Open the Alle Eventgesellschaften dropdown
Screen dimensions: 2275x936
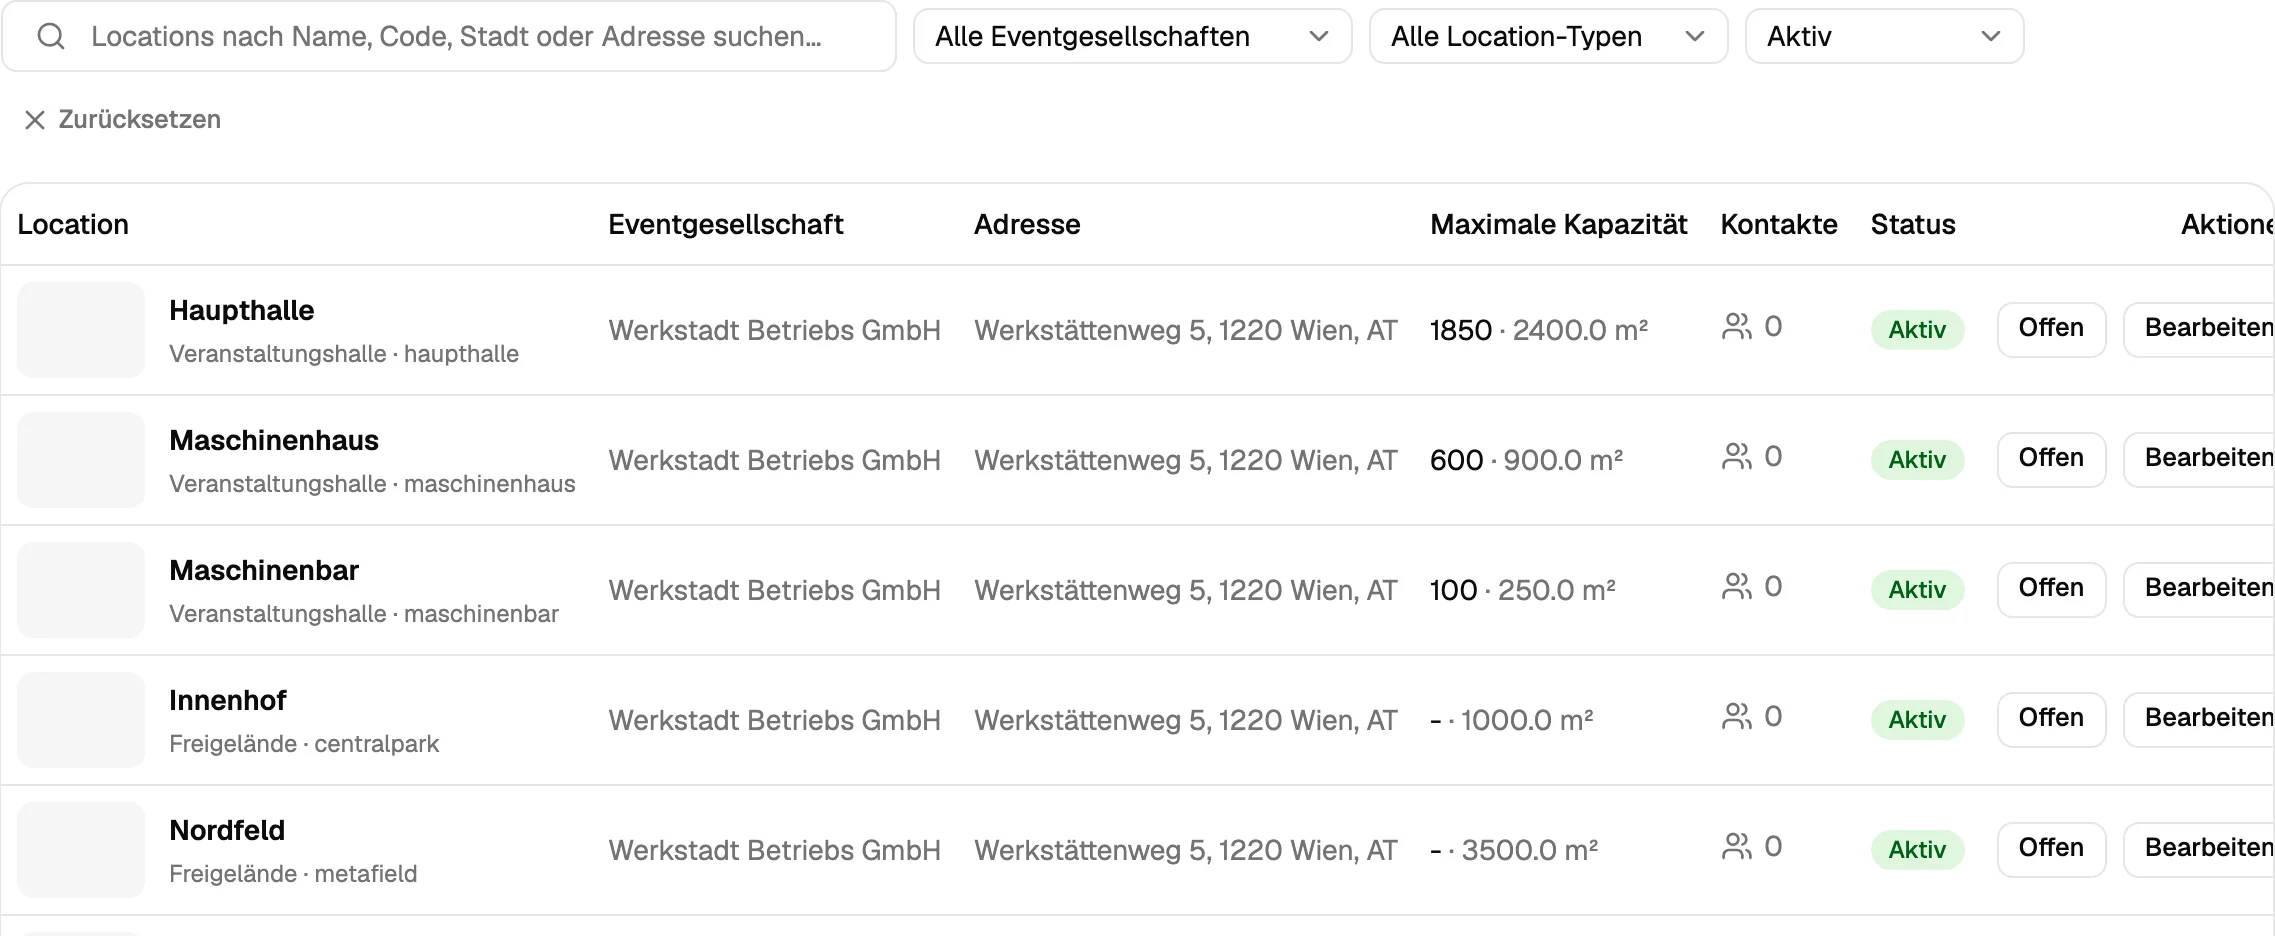(1132, 37)
